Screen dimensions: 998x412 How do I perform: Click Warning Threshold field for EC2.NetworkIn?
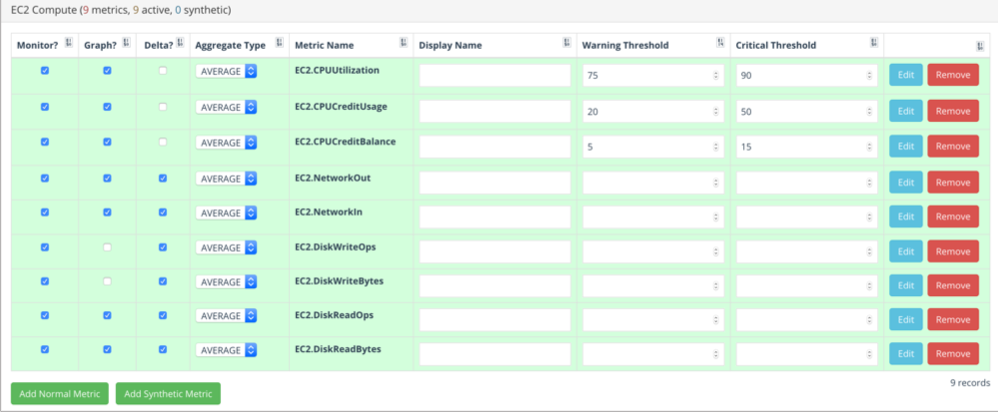tap(653, 217)
